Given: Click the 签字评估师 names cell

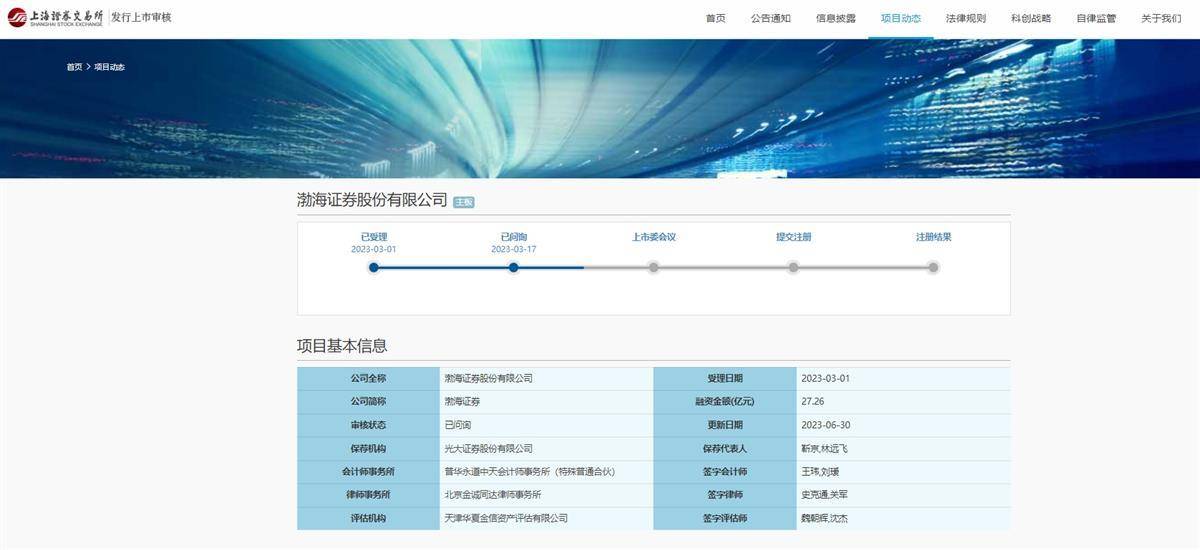Looking at the screenshot, I should pyautogui.click(x=903, y=518).
